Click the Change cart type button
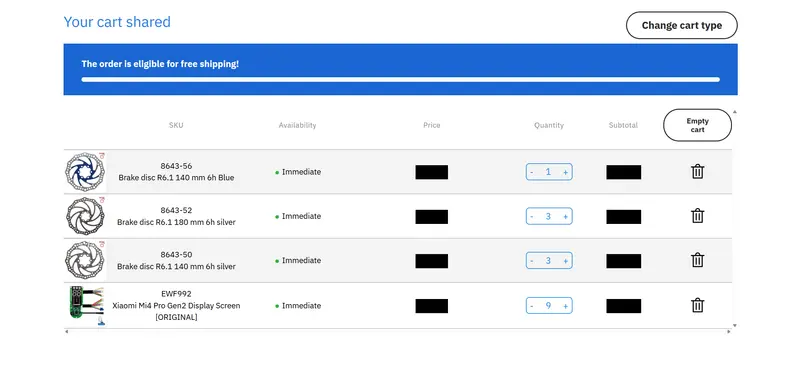The height and width of the screenshot is (367, 800). tap(682, 26)
